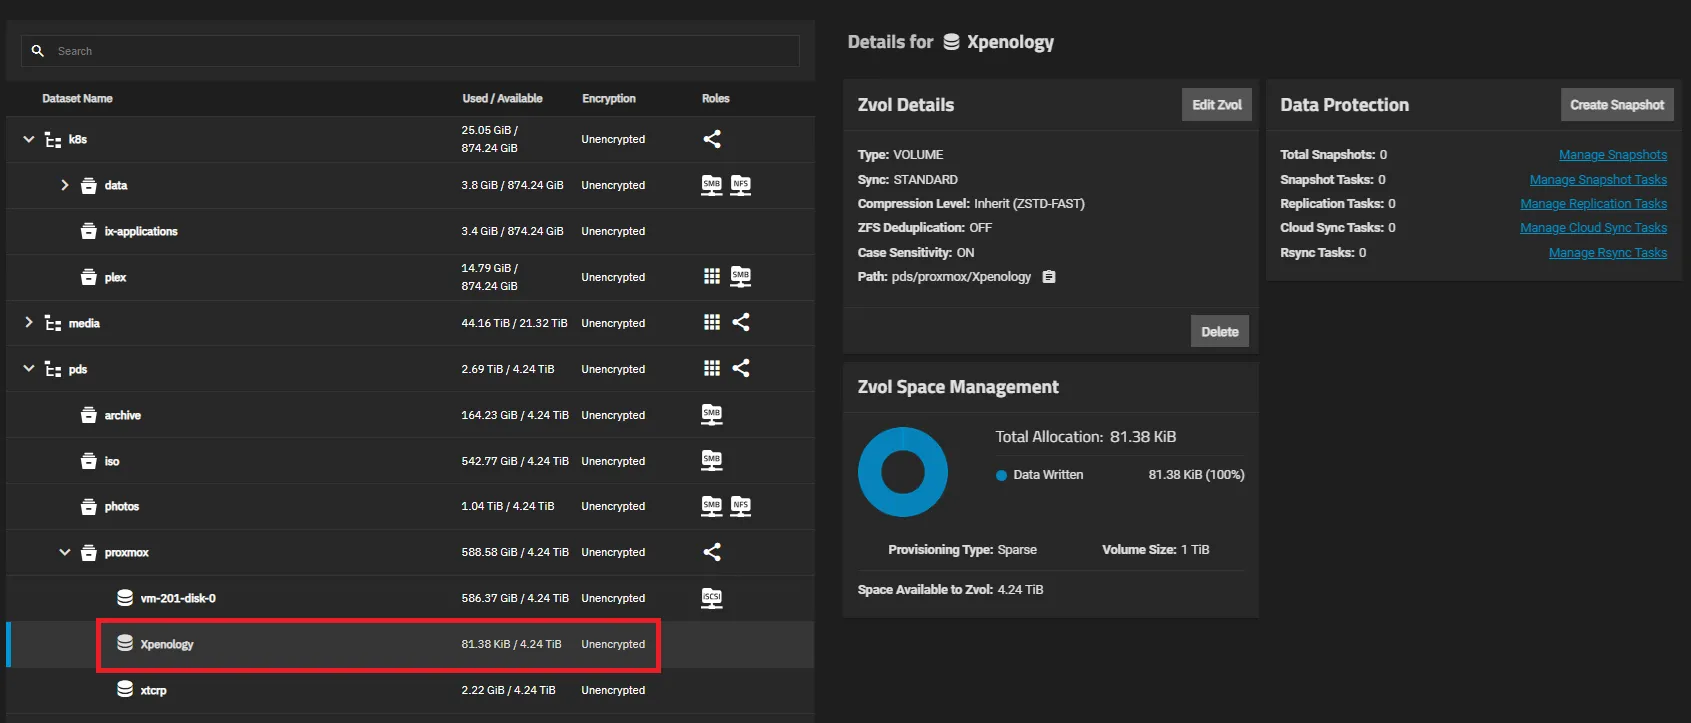Expand the media dataset
Image resolution: width=1691 pixels, height=723 pixels.
pos(29,322)
